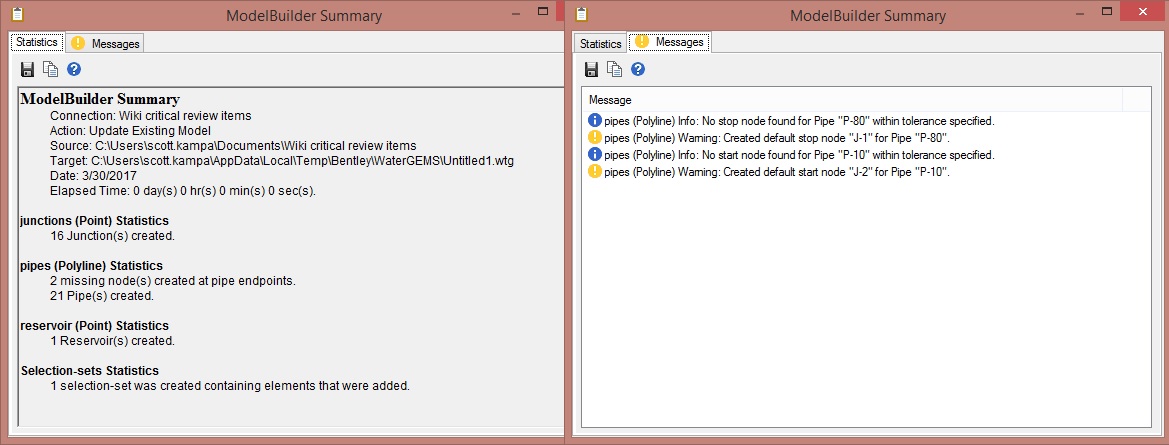The height and width of the screenshot is (445, 1169).
Task: Click the active Statistics tab above the summary text
Action: click(37, 43)
